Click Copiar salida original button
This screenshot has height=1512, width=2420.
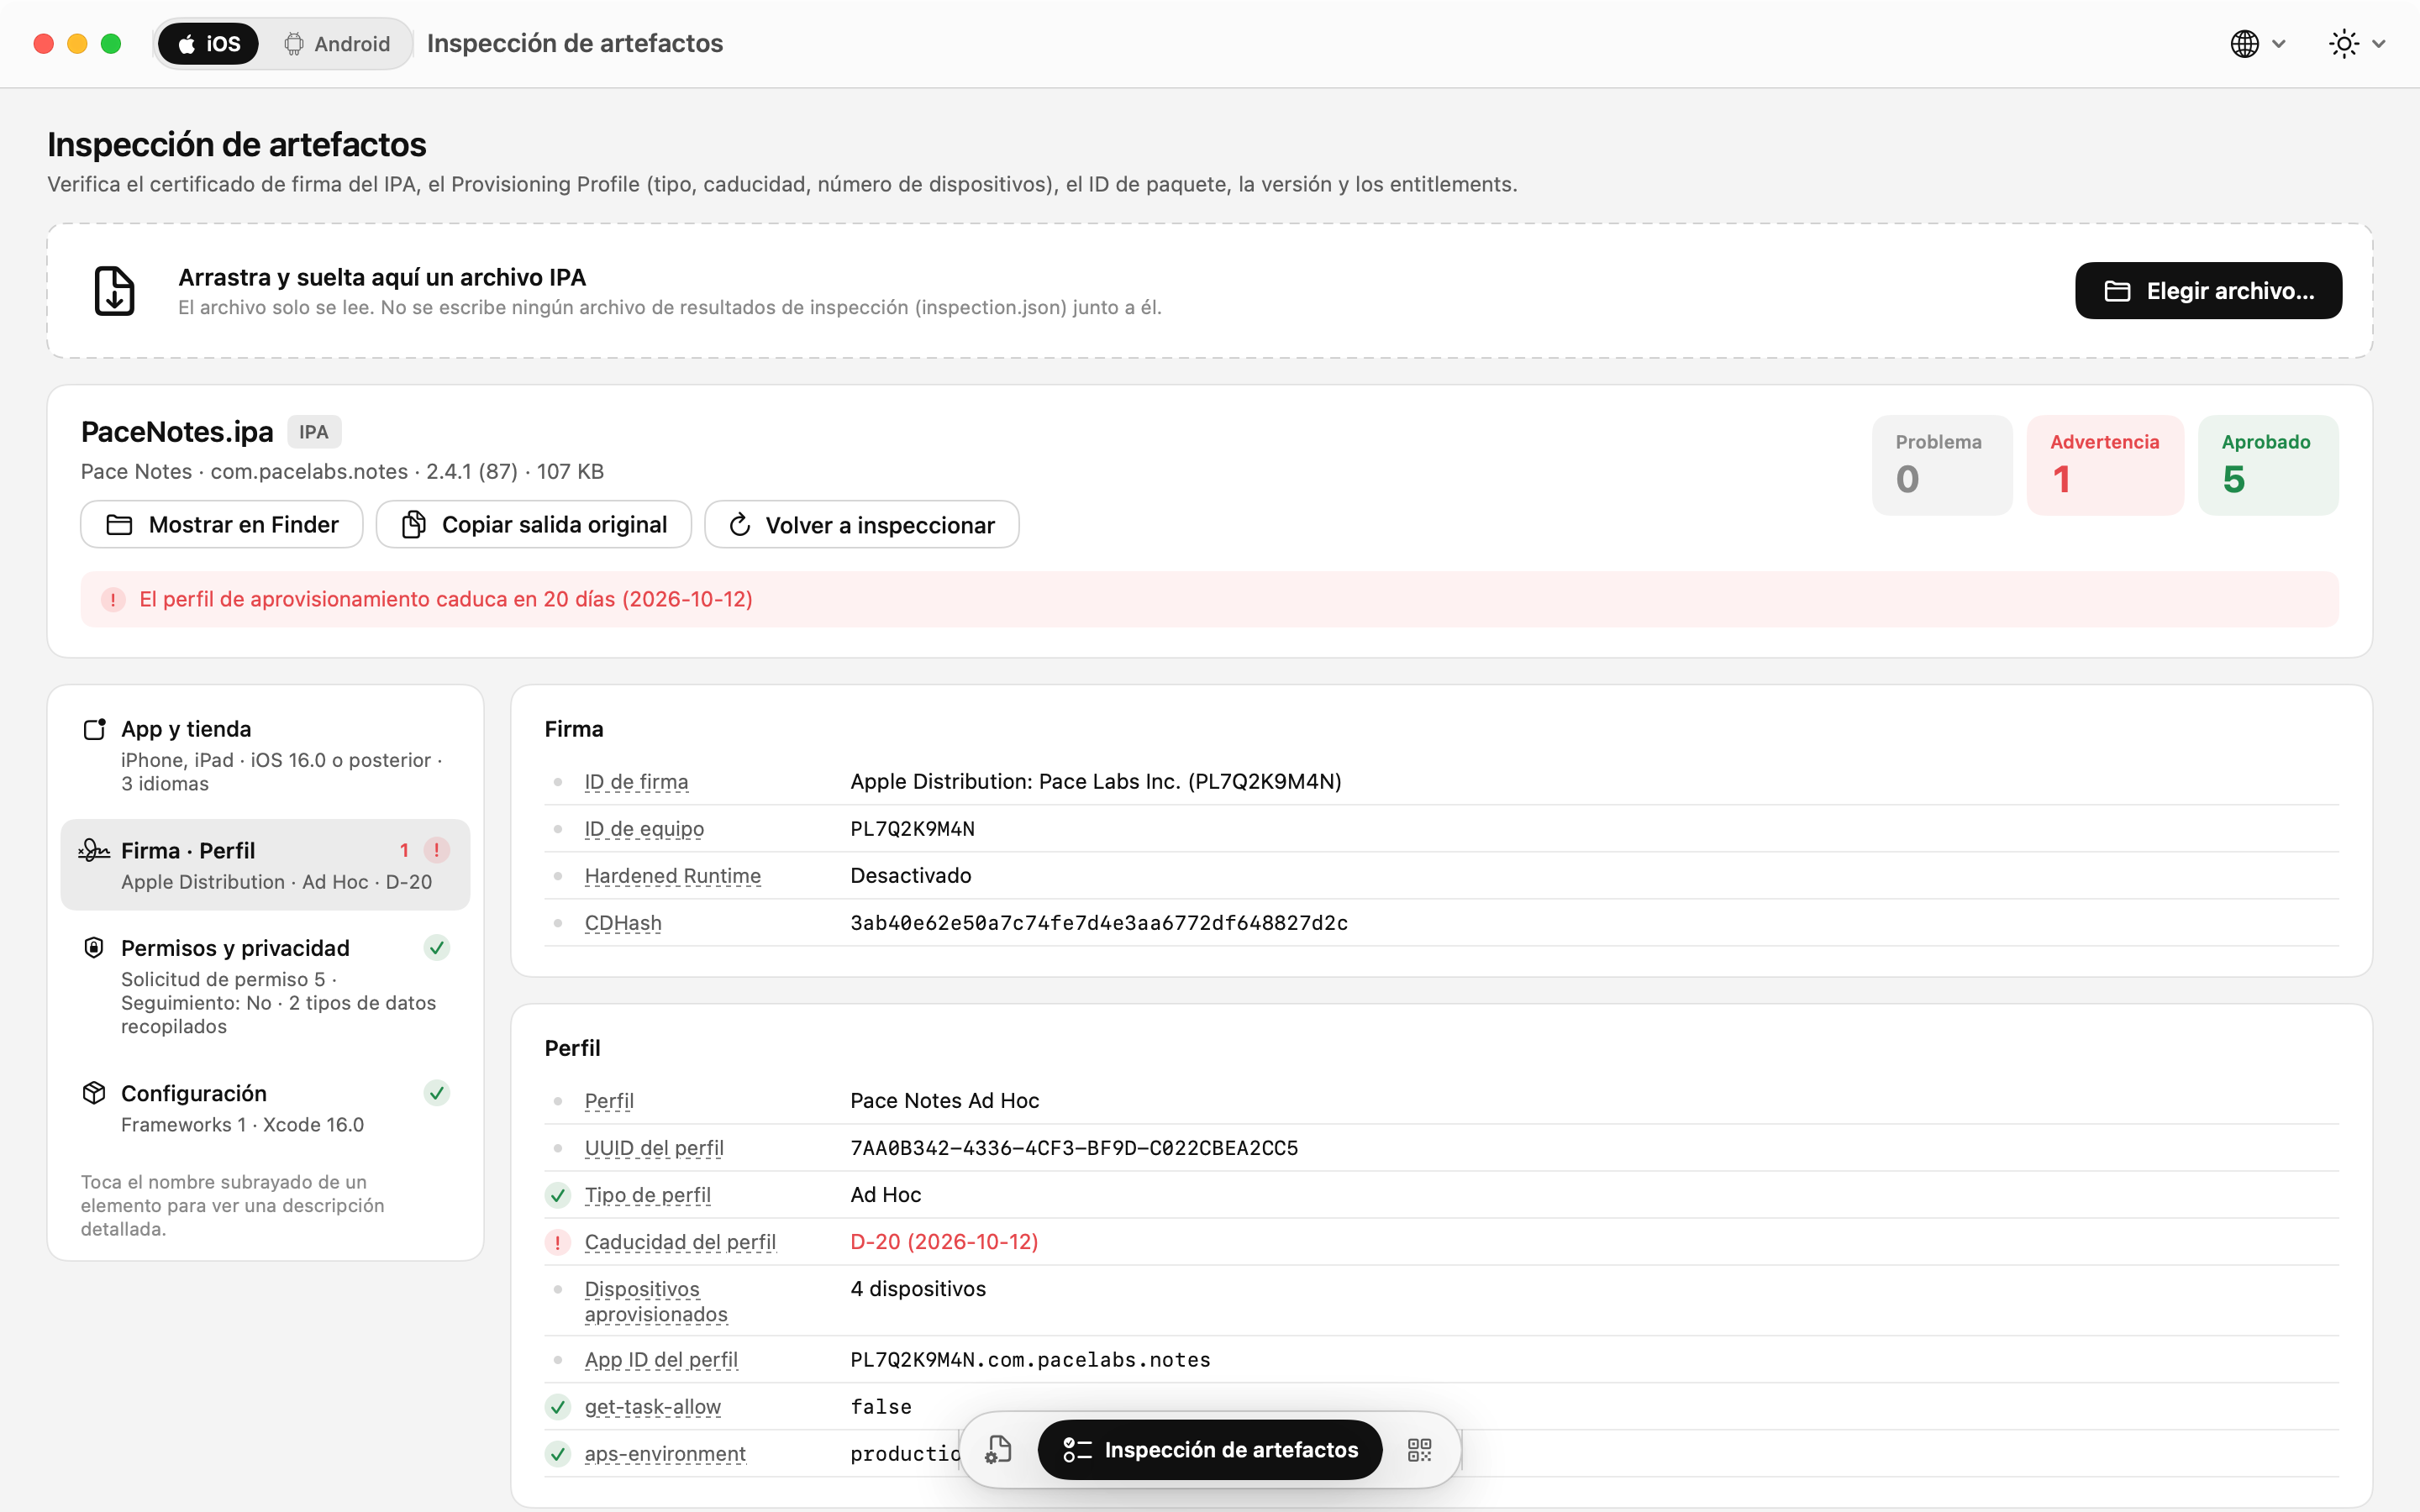pos(534,525)
